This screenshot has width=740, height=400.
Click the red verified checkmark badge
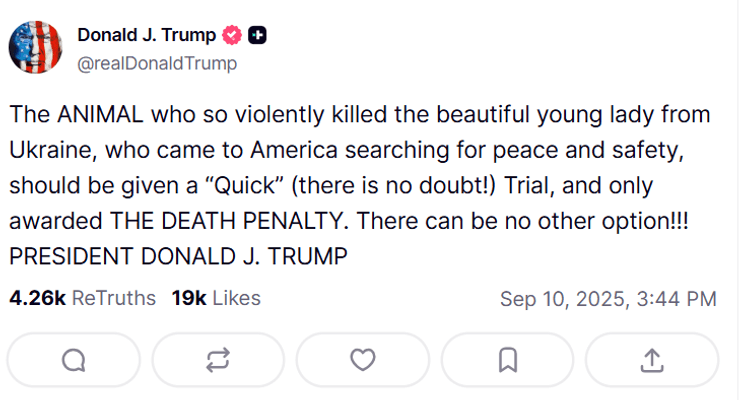233,36
